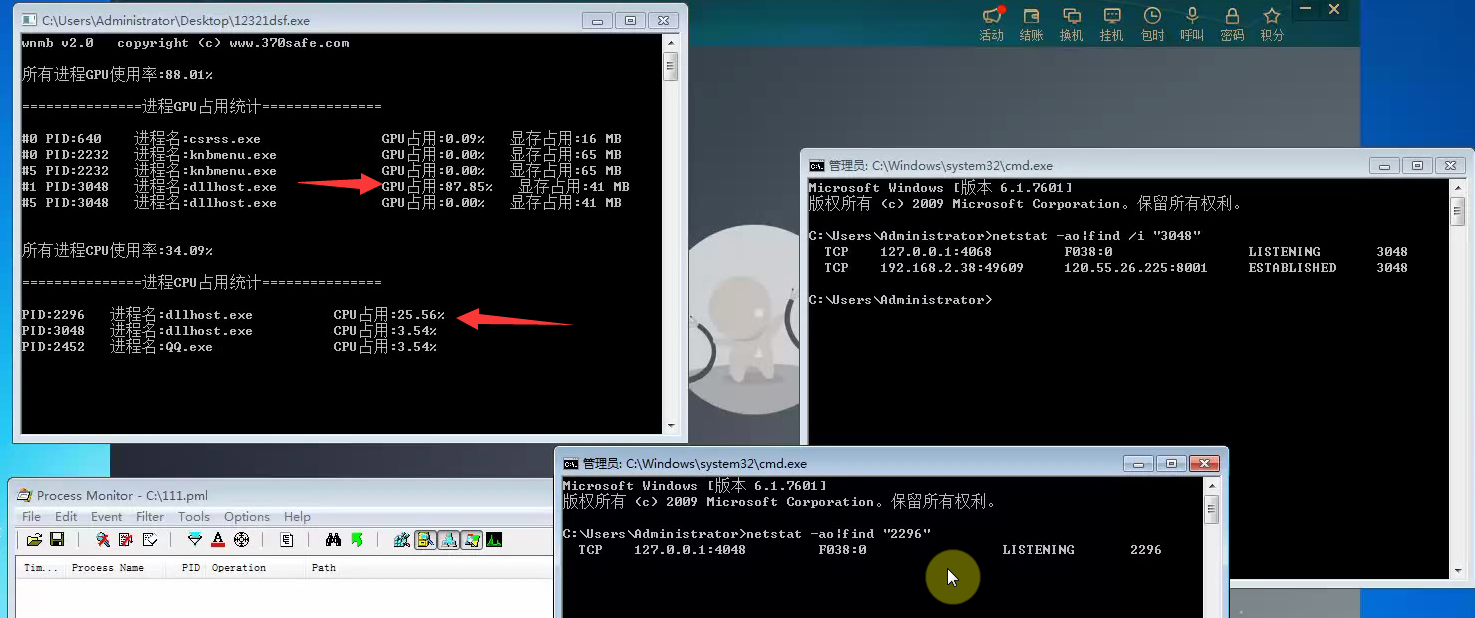The width and height of the screenshot is (1475, 618).
Task: Toggle Show Network Activity
Action: pyautogui.click(x=448, y=540)
